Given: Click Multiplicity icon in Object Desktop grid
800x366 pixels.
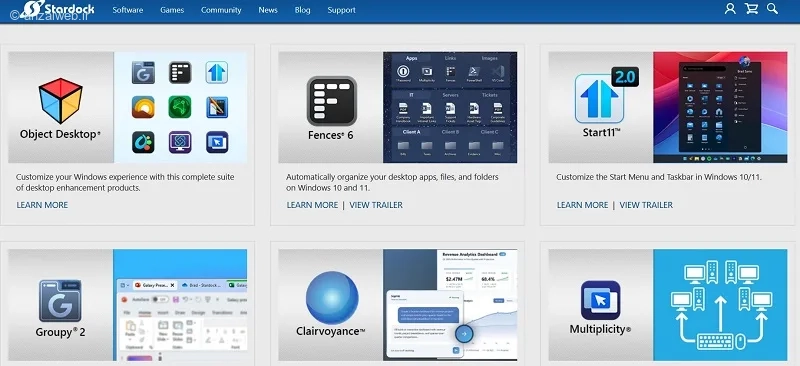Looking at the screenshot, I should (217, 142).
